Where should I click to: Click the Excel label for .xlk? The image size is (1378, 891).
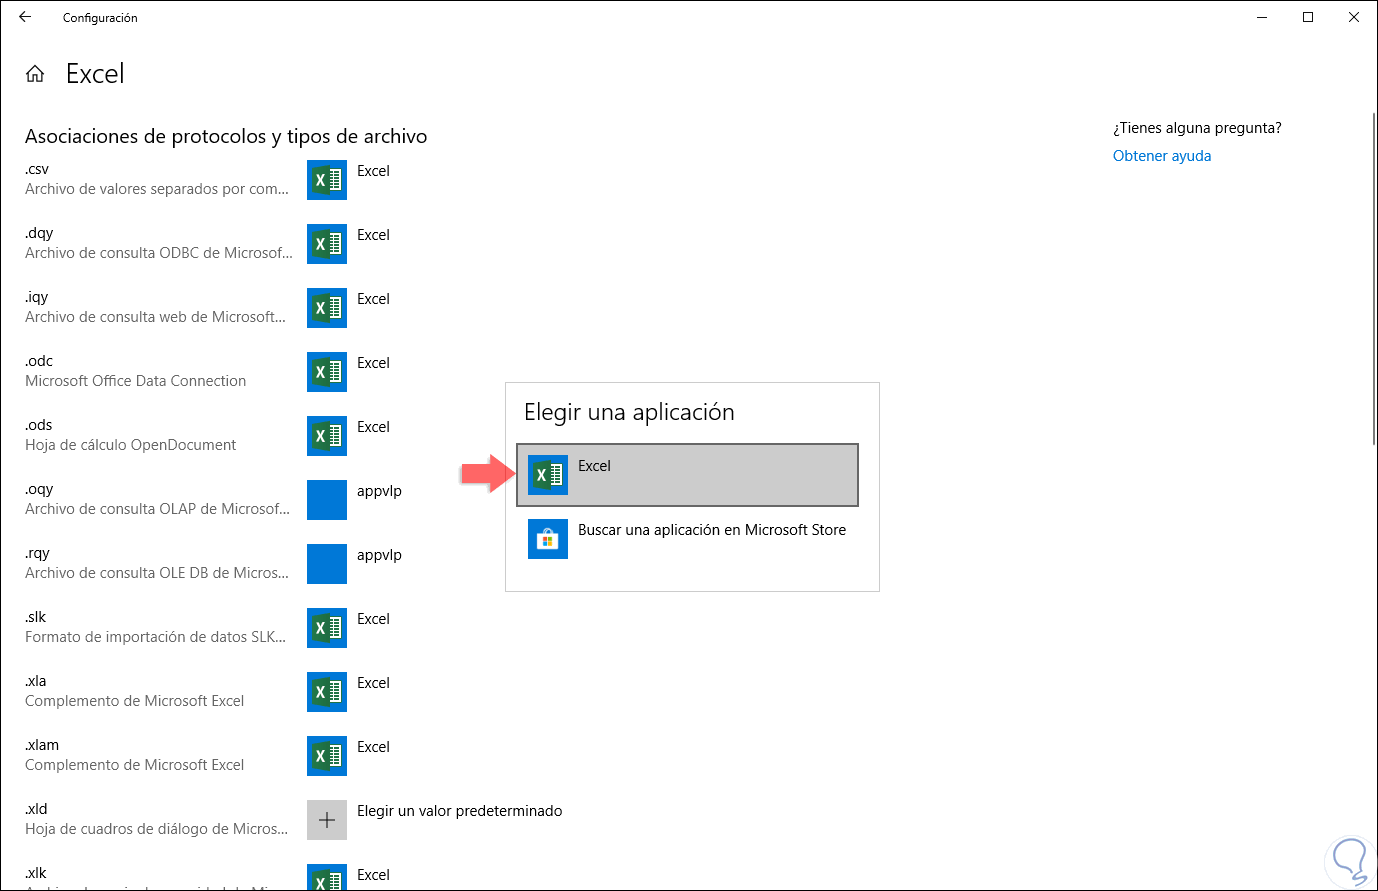373,875
